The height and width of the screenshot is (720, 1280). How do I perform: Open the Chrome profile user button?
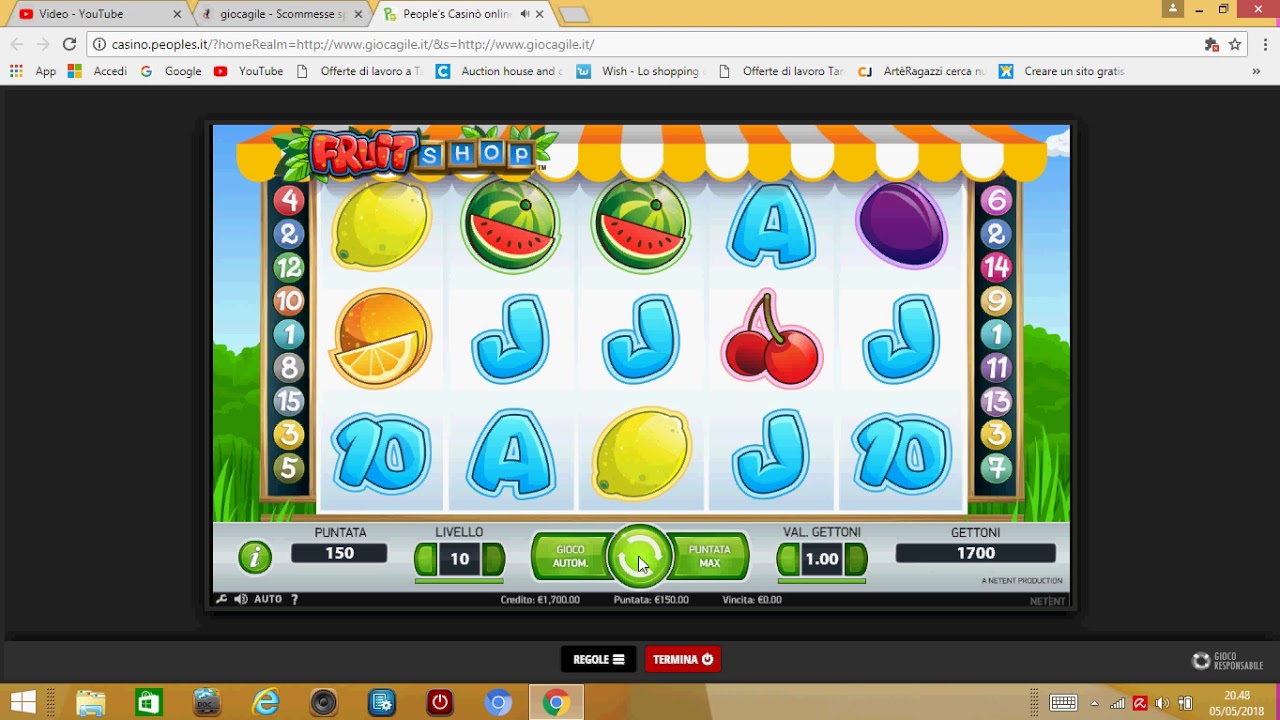point(1173,9)
